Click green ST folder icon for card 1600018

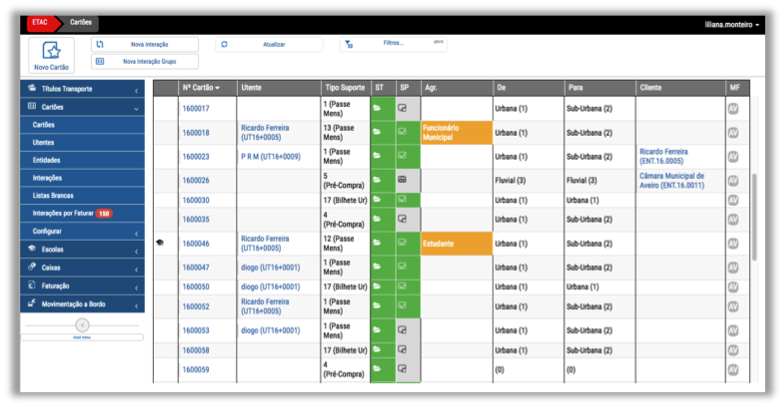click(377, 132)
